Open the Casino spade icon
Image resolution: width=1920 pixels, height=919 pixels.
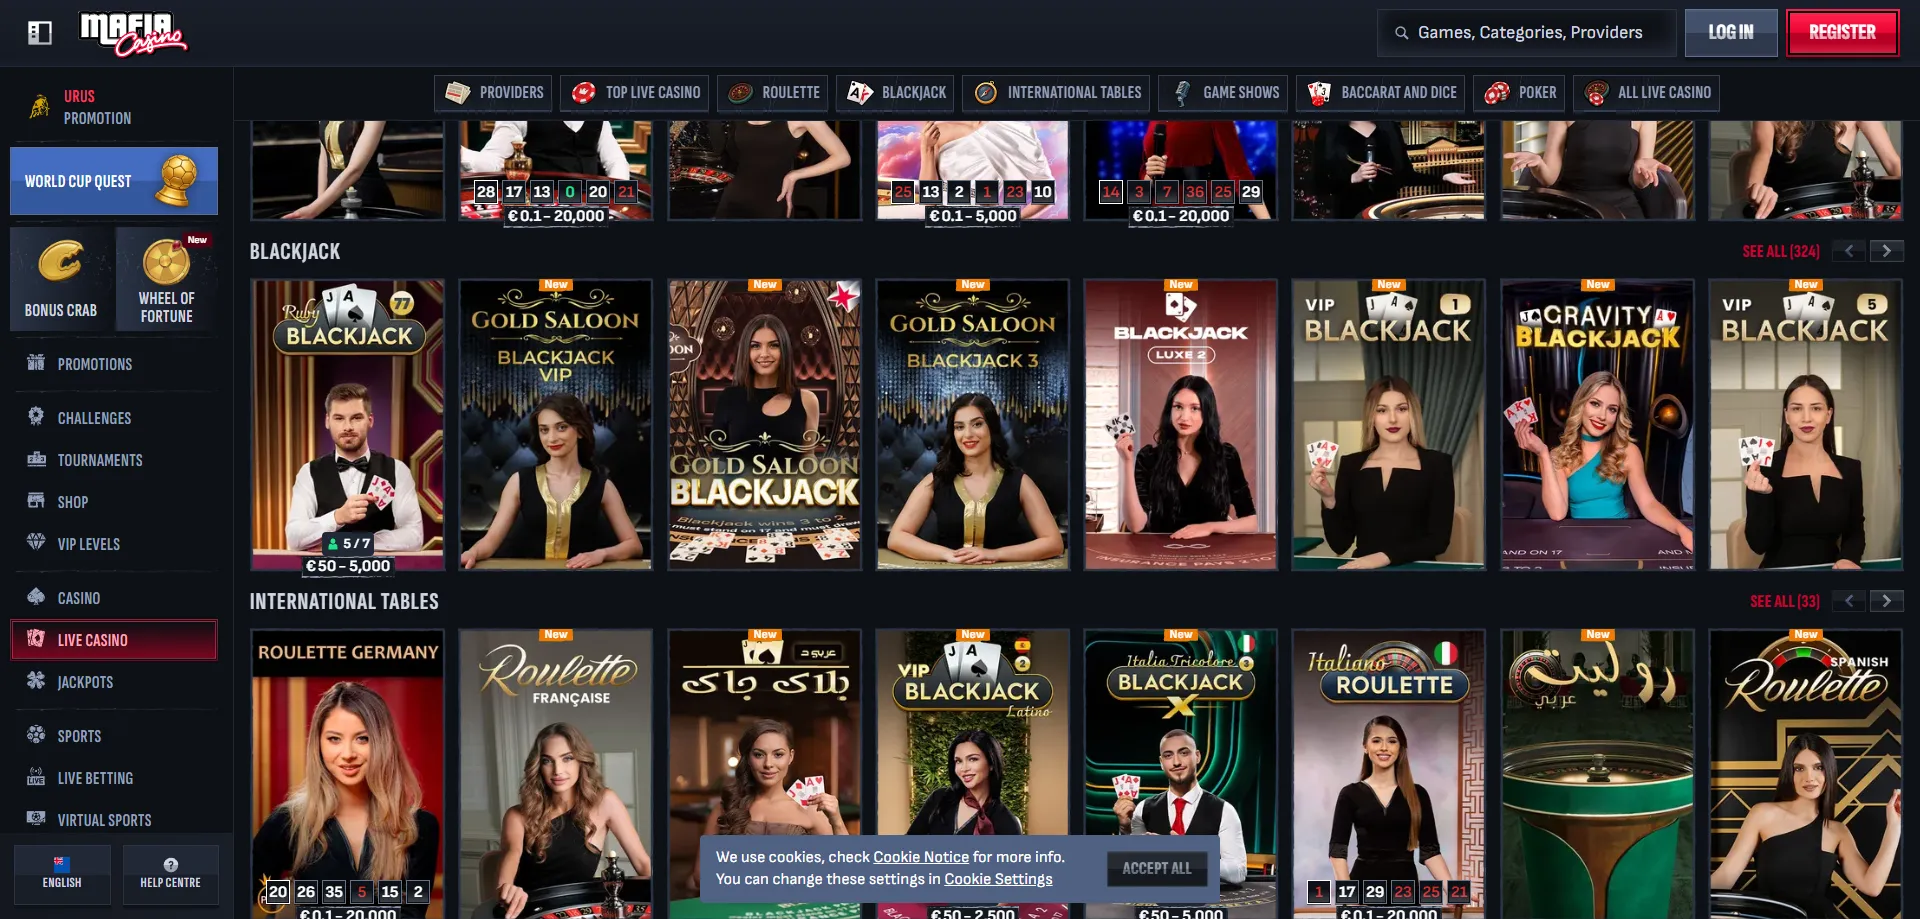(x=36, y=597)
